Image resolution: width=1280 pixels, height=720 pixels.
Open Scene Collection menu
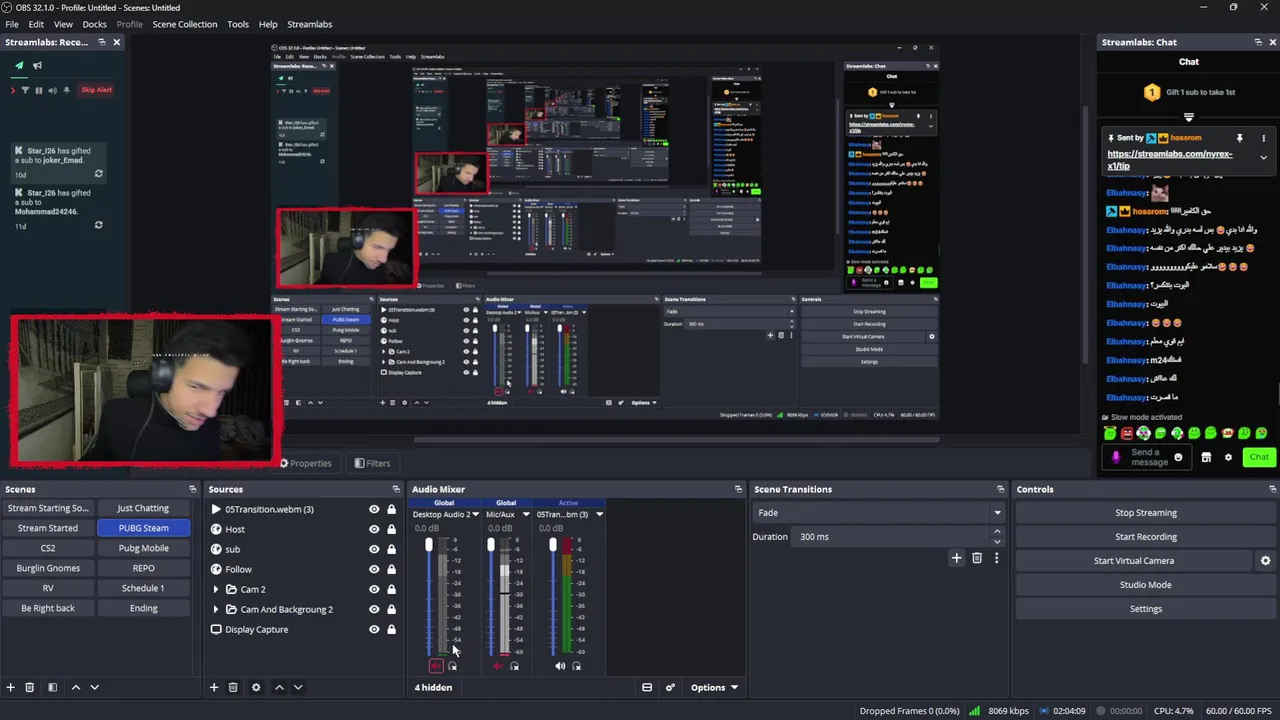point(184,24)
